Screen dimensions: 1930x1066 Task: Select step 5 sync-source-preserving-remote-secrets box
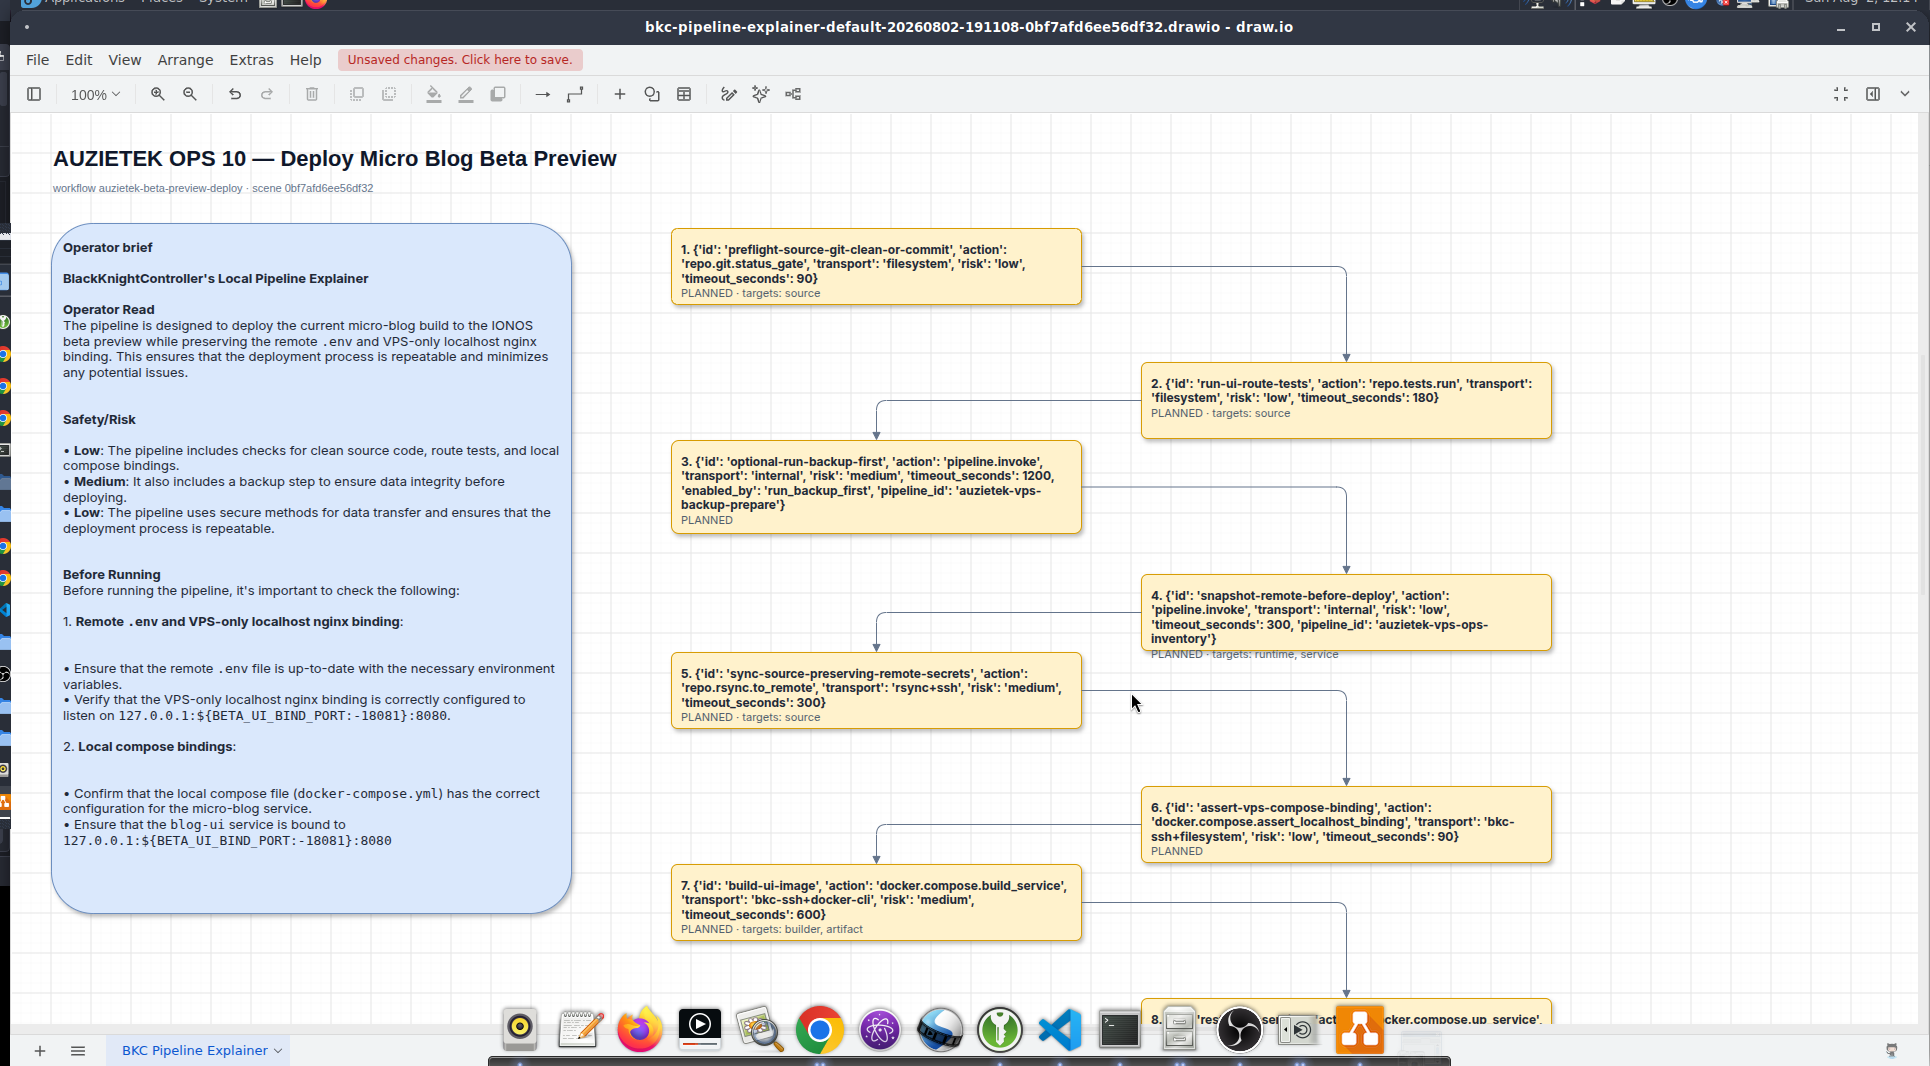click(876, 690)
